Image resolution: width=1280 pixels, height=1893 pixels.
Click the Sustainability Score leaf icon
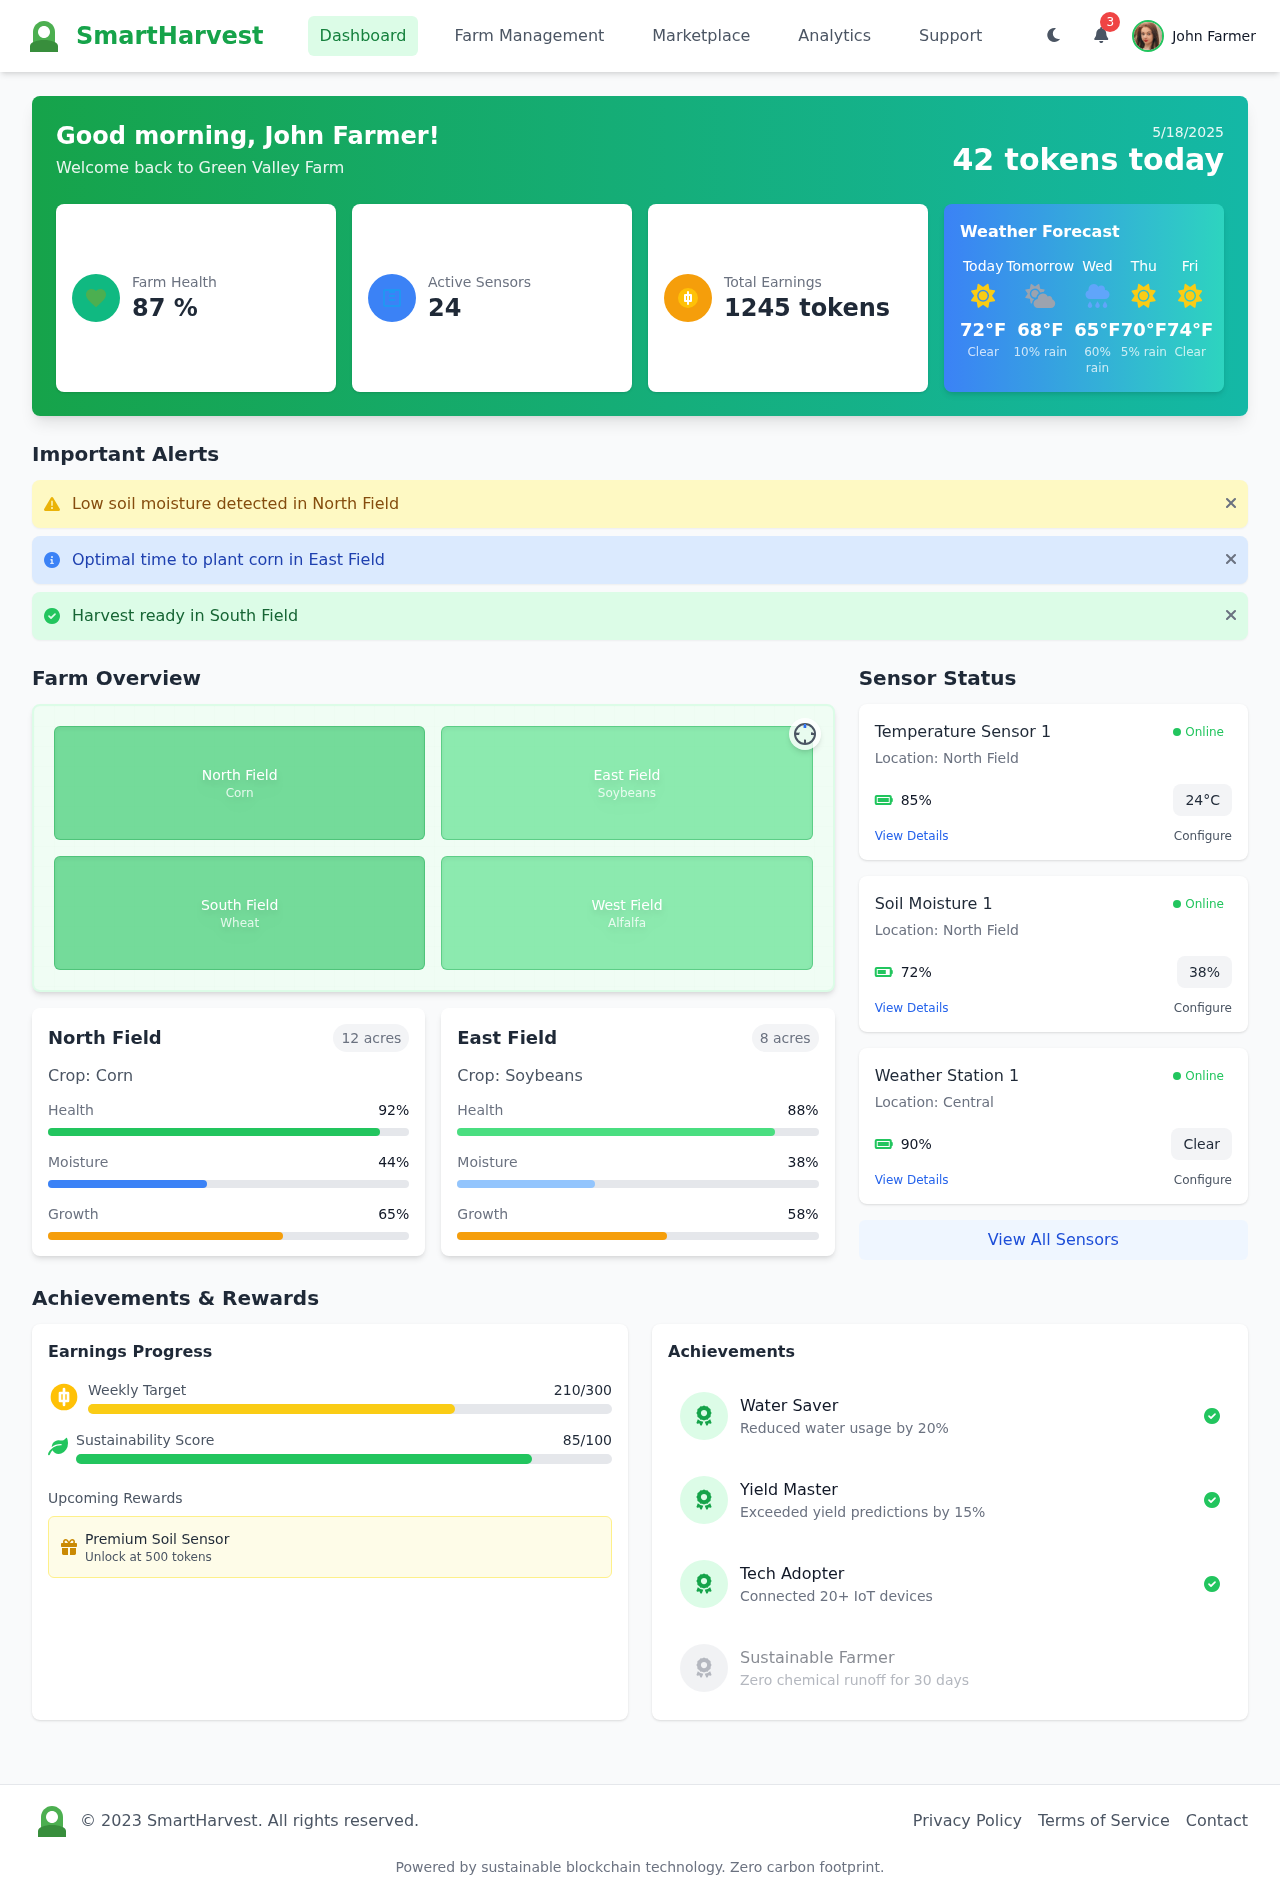point(58,1447)
